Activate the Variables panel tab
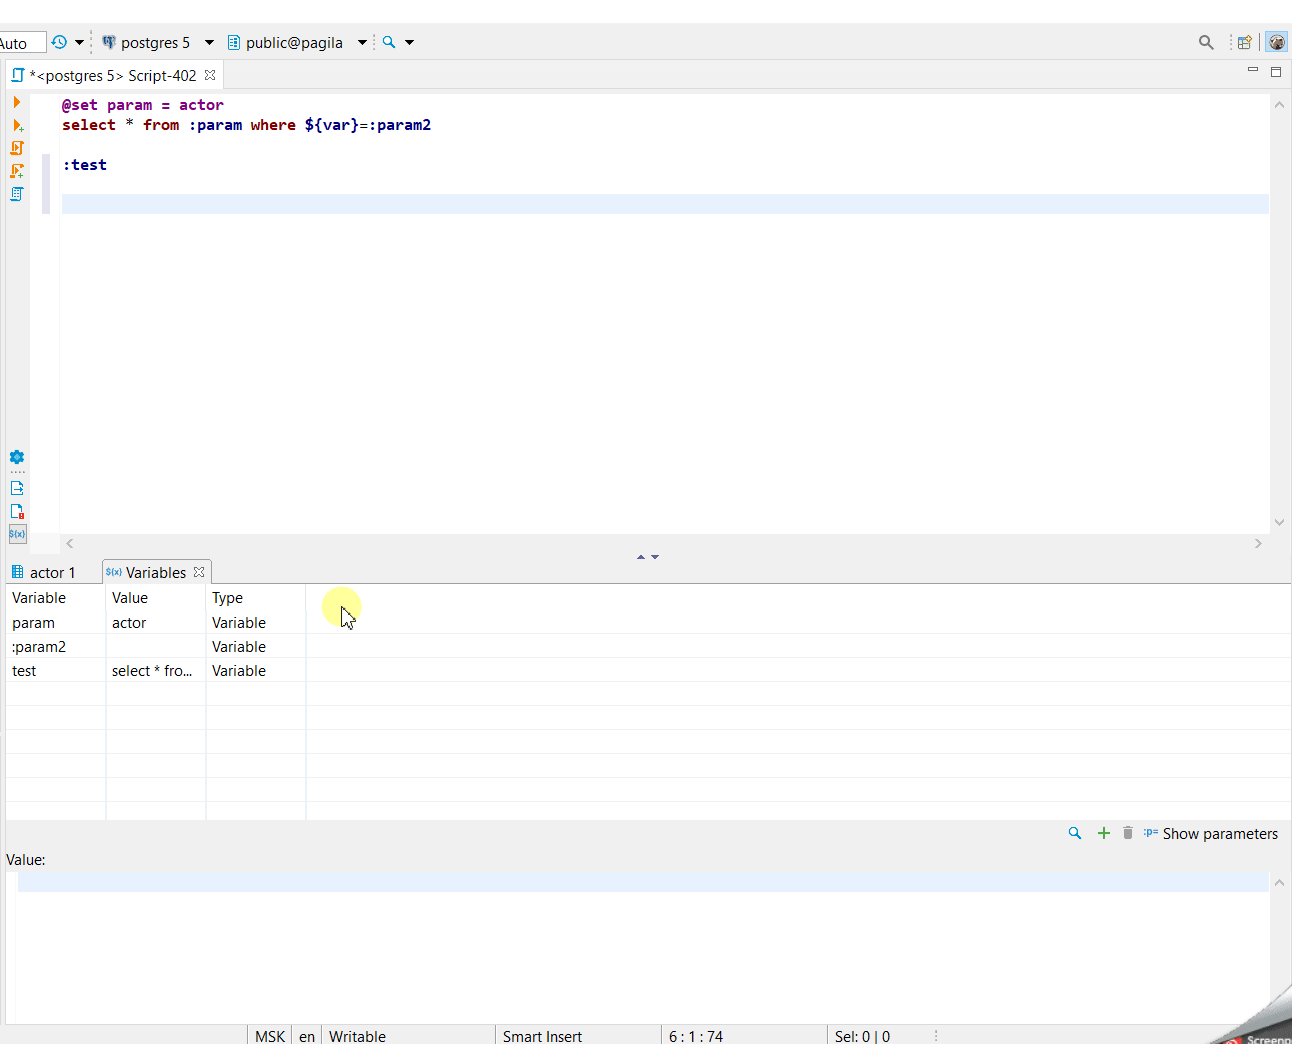Viewport: 1292px width, 1044px height. click(x=156, y=572)
